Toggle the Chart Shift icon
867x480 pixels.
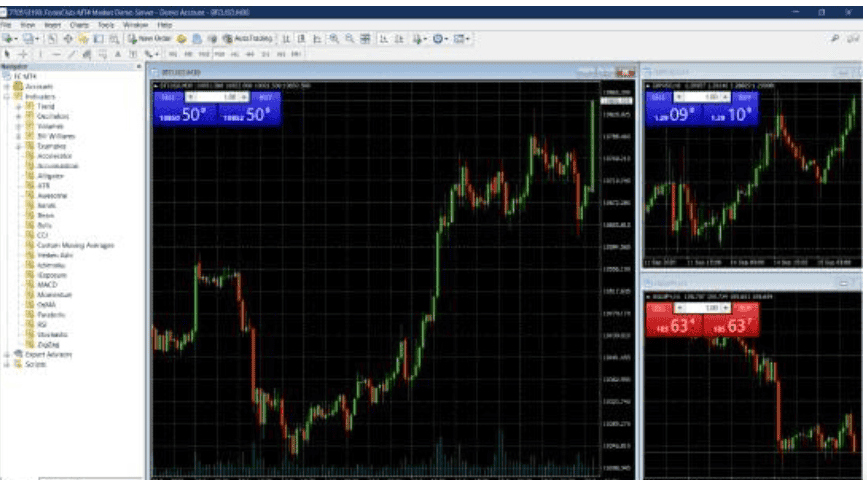(x=399, y=39)
